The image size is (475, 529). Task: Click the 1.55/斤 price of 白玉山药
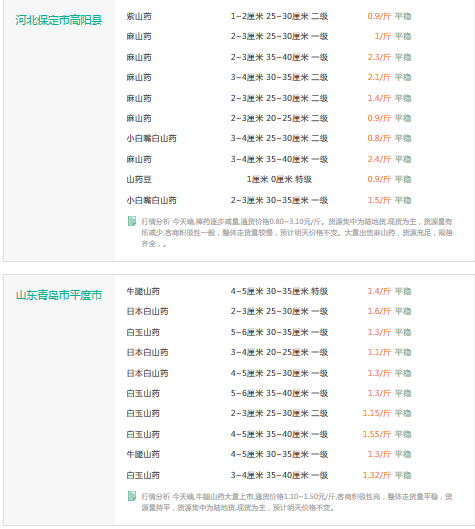pyautogui.click(x=377, y=434)
